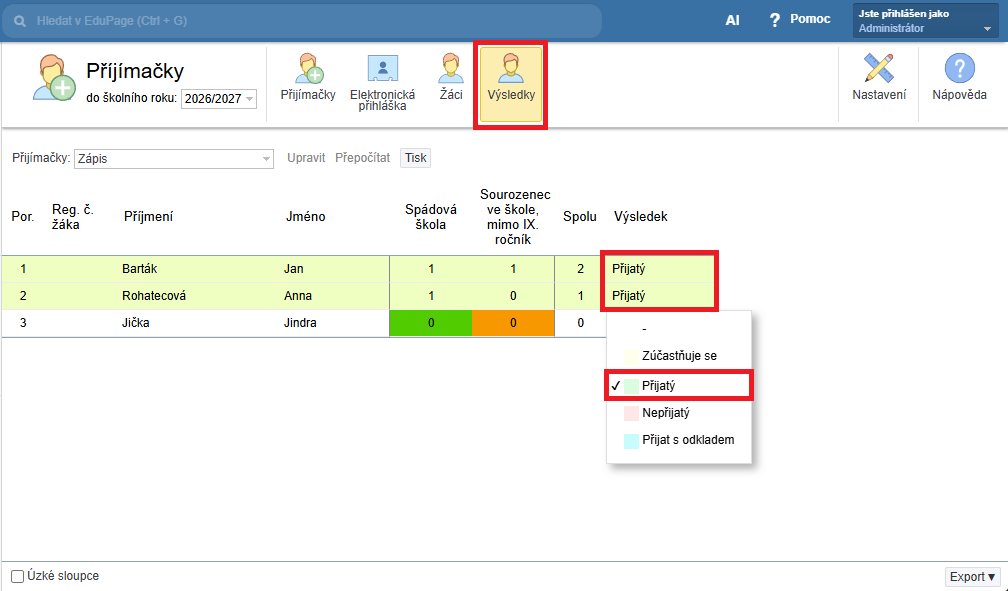Open the Přijímačky Zápis combo box

click(173, 158)
